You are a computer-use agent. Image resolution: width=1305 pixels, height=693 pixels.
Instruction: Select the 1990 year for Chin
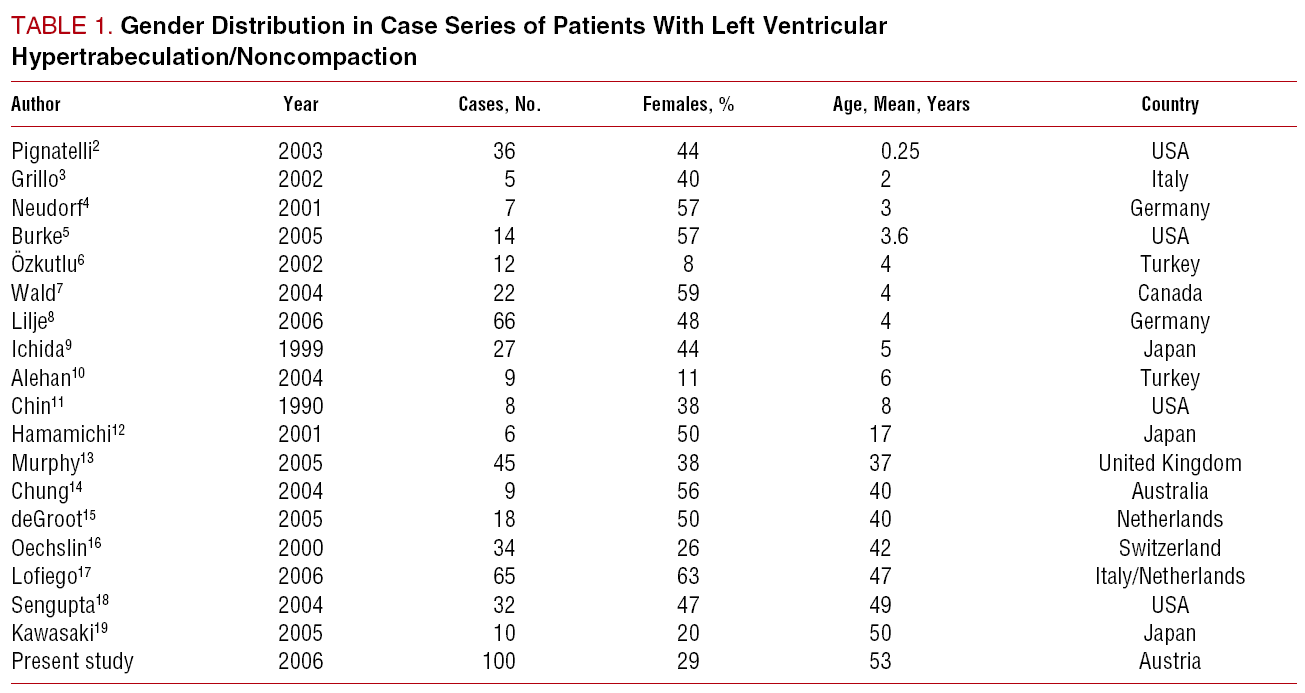coord(301,406)
